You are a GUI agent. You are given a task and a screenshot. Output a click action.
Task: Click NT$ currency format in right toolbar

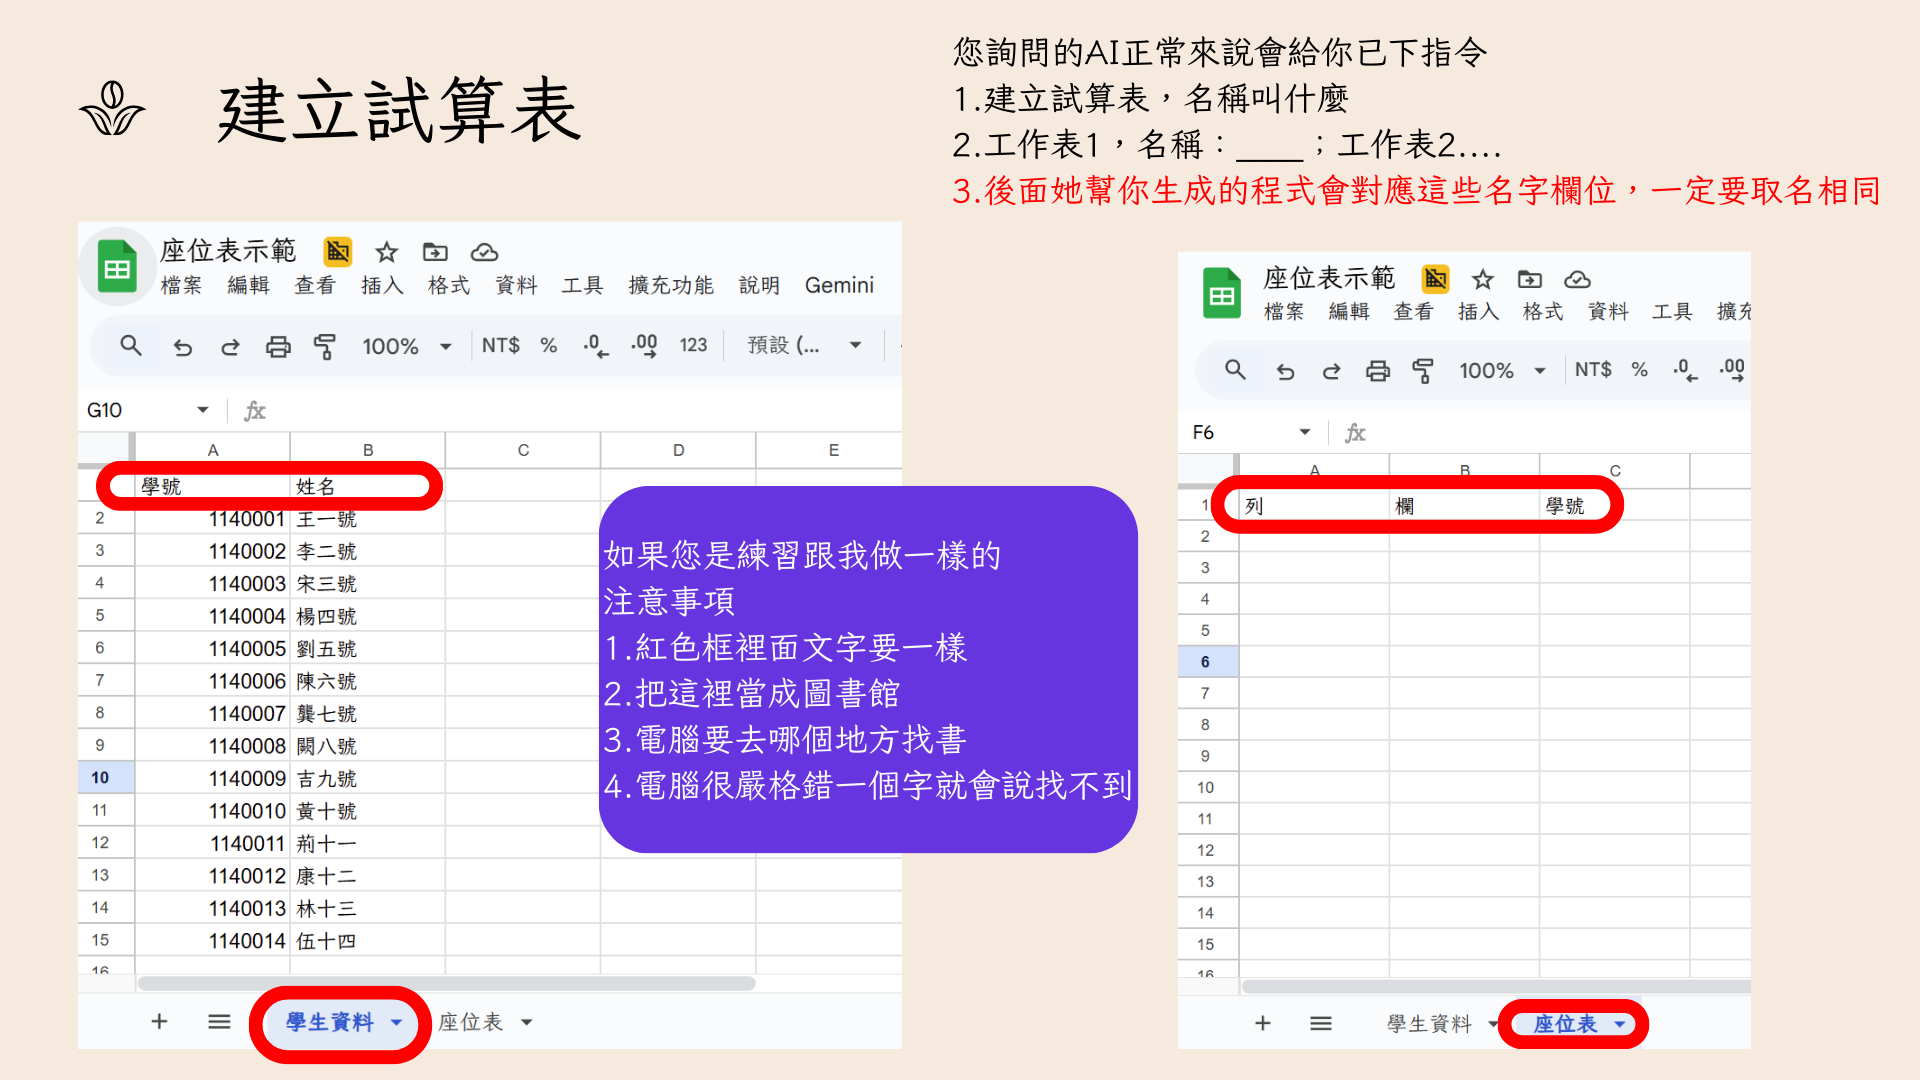pos(1593,370)
